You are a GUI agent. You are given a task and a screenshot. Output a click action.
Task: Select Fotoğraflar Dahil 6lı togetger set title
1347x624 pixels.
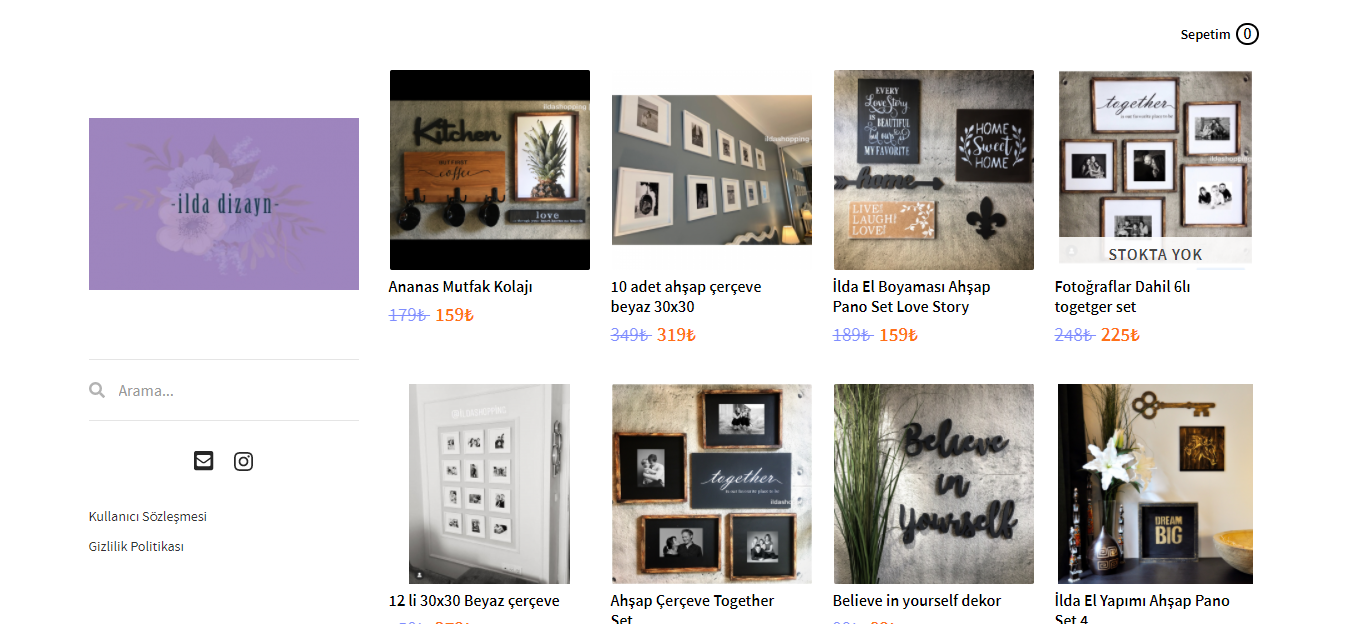(1123, 297)
